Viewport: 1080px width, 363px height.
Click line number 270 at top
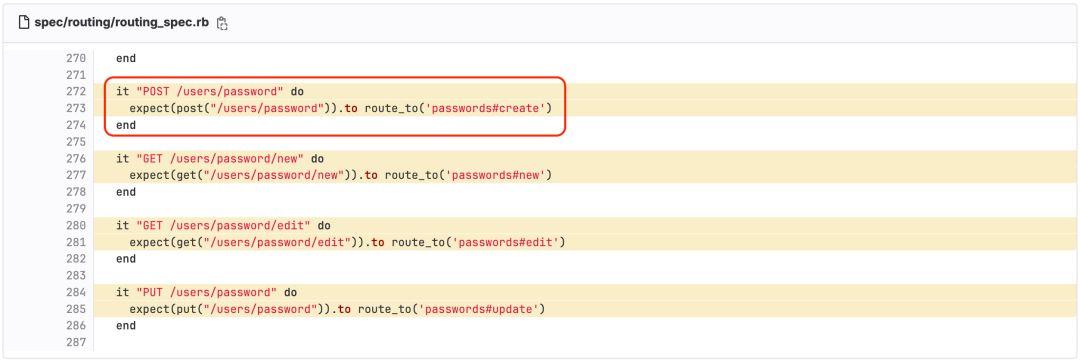point(76,59)
